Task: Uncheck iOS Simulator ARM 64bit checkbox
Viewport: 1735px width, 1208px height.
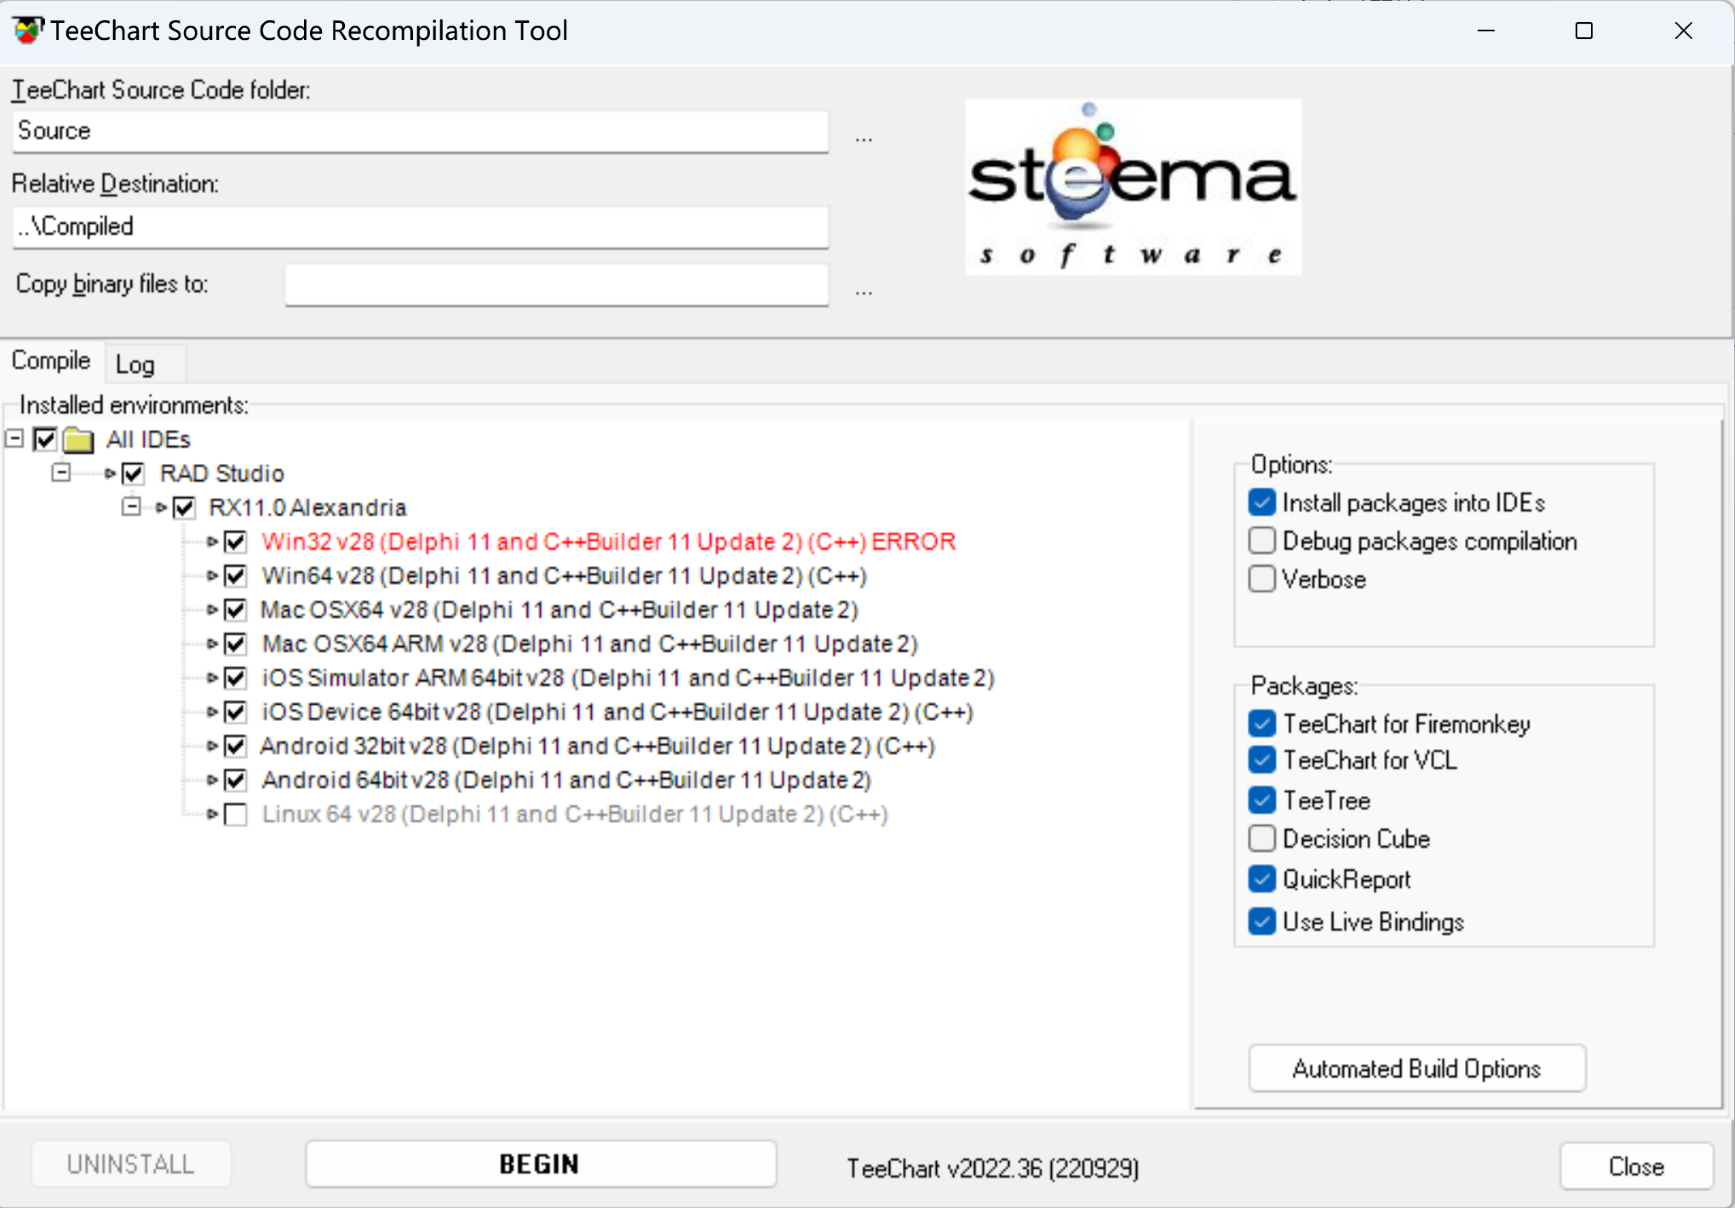Action: pyautogui.click(x=235, y=677)
